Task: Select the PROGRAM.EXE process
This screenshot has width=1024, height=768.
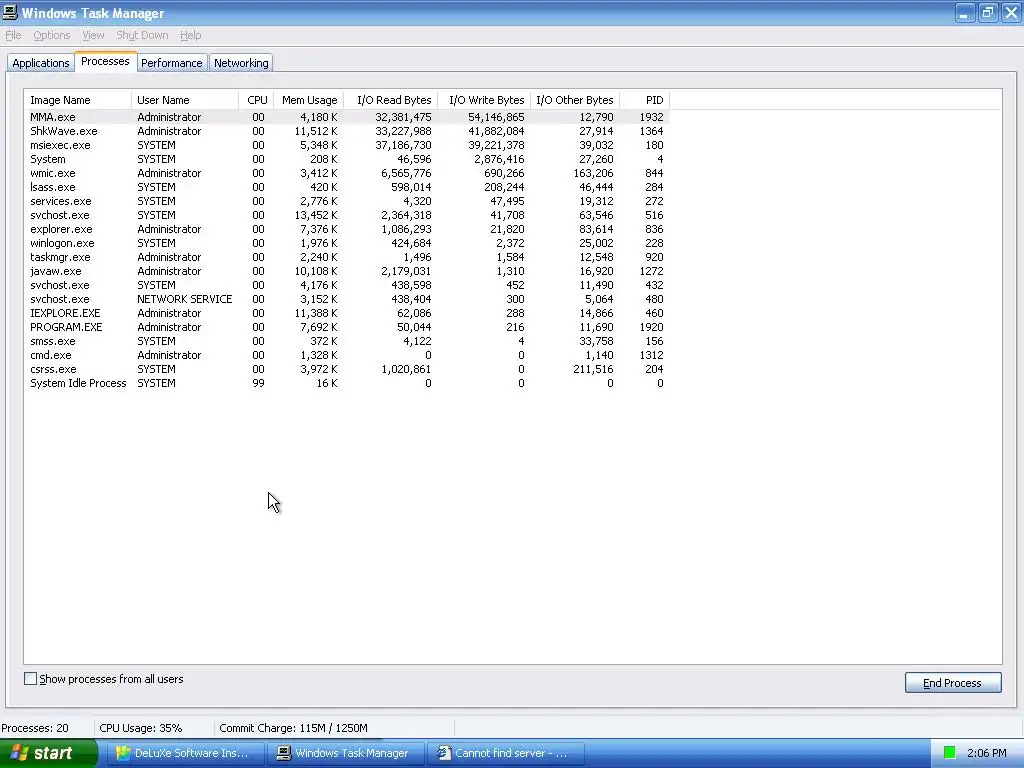Action: (x=347, y=327)
